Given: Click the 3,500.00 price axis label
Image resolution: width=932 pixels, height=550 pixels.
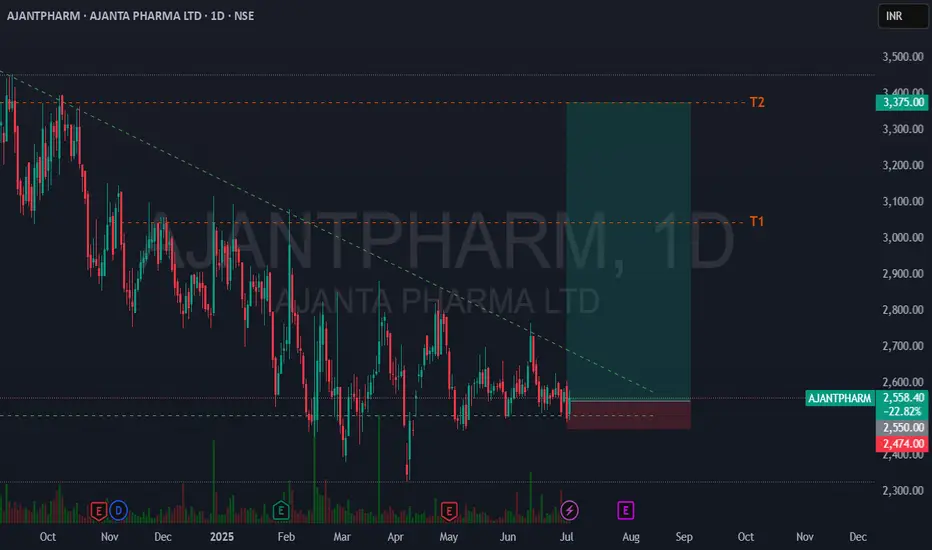Looking at the screenshot, I should click(903, 57).
